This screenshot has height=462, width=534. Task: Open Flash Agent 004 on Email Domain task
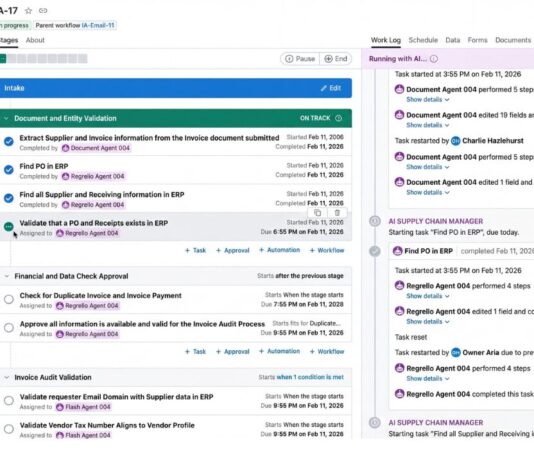(x=83, y=407)
